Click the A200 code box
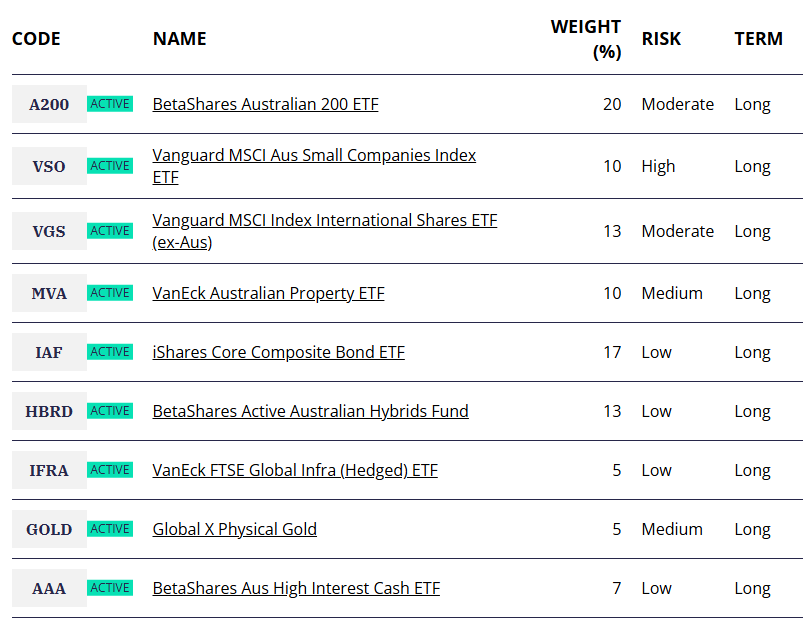Viewport: 803px width, 625px height. [49, 104]
